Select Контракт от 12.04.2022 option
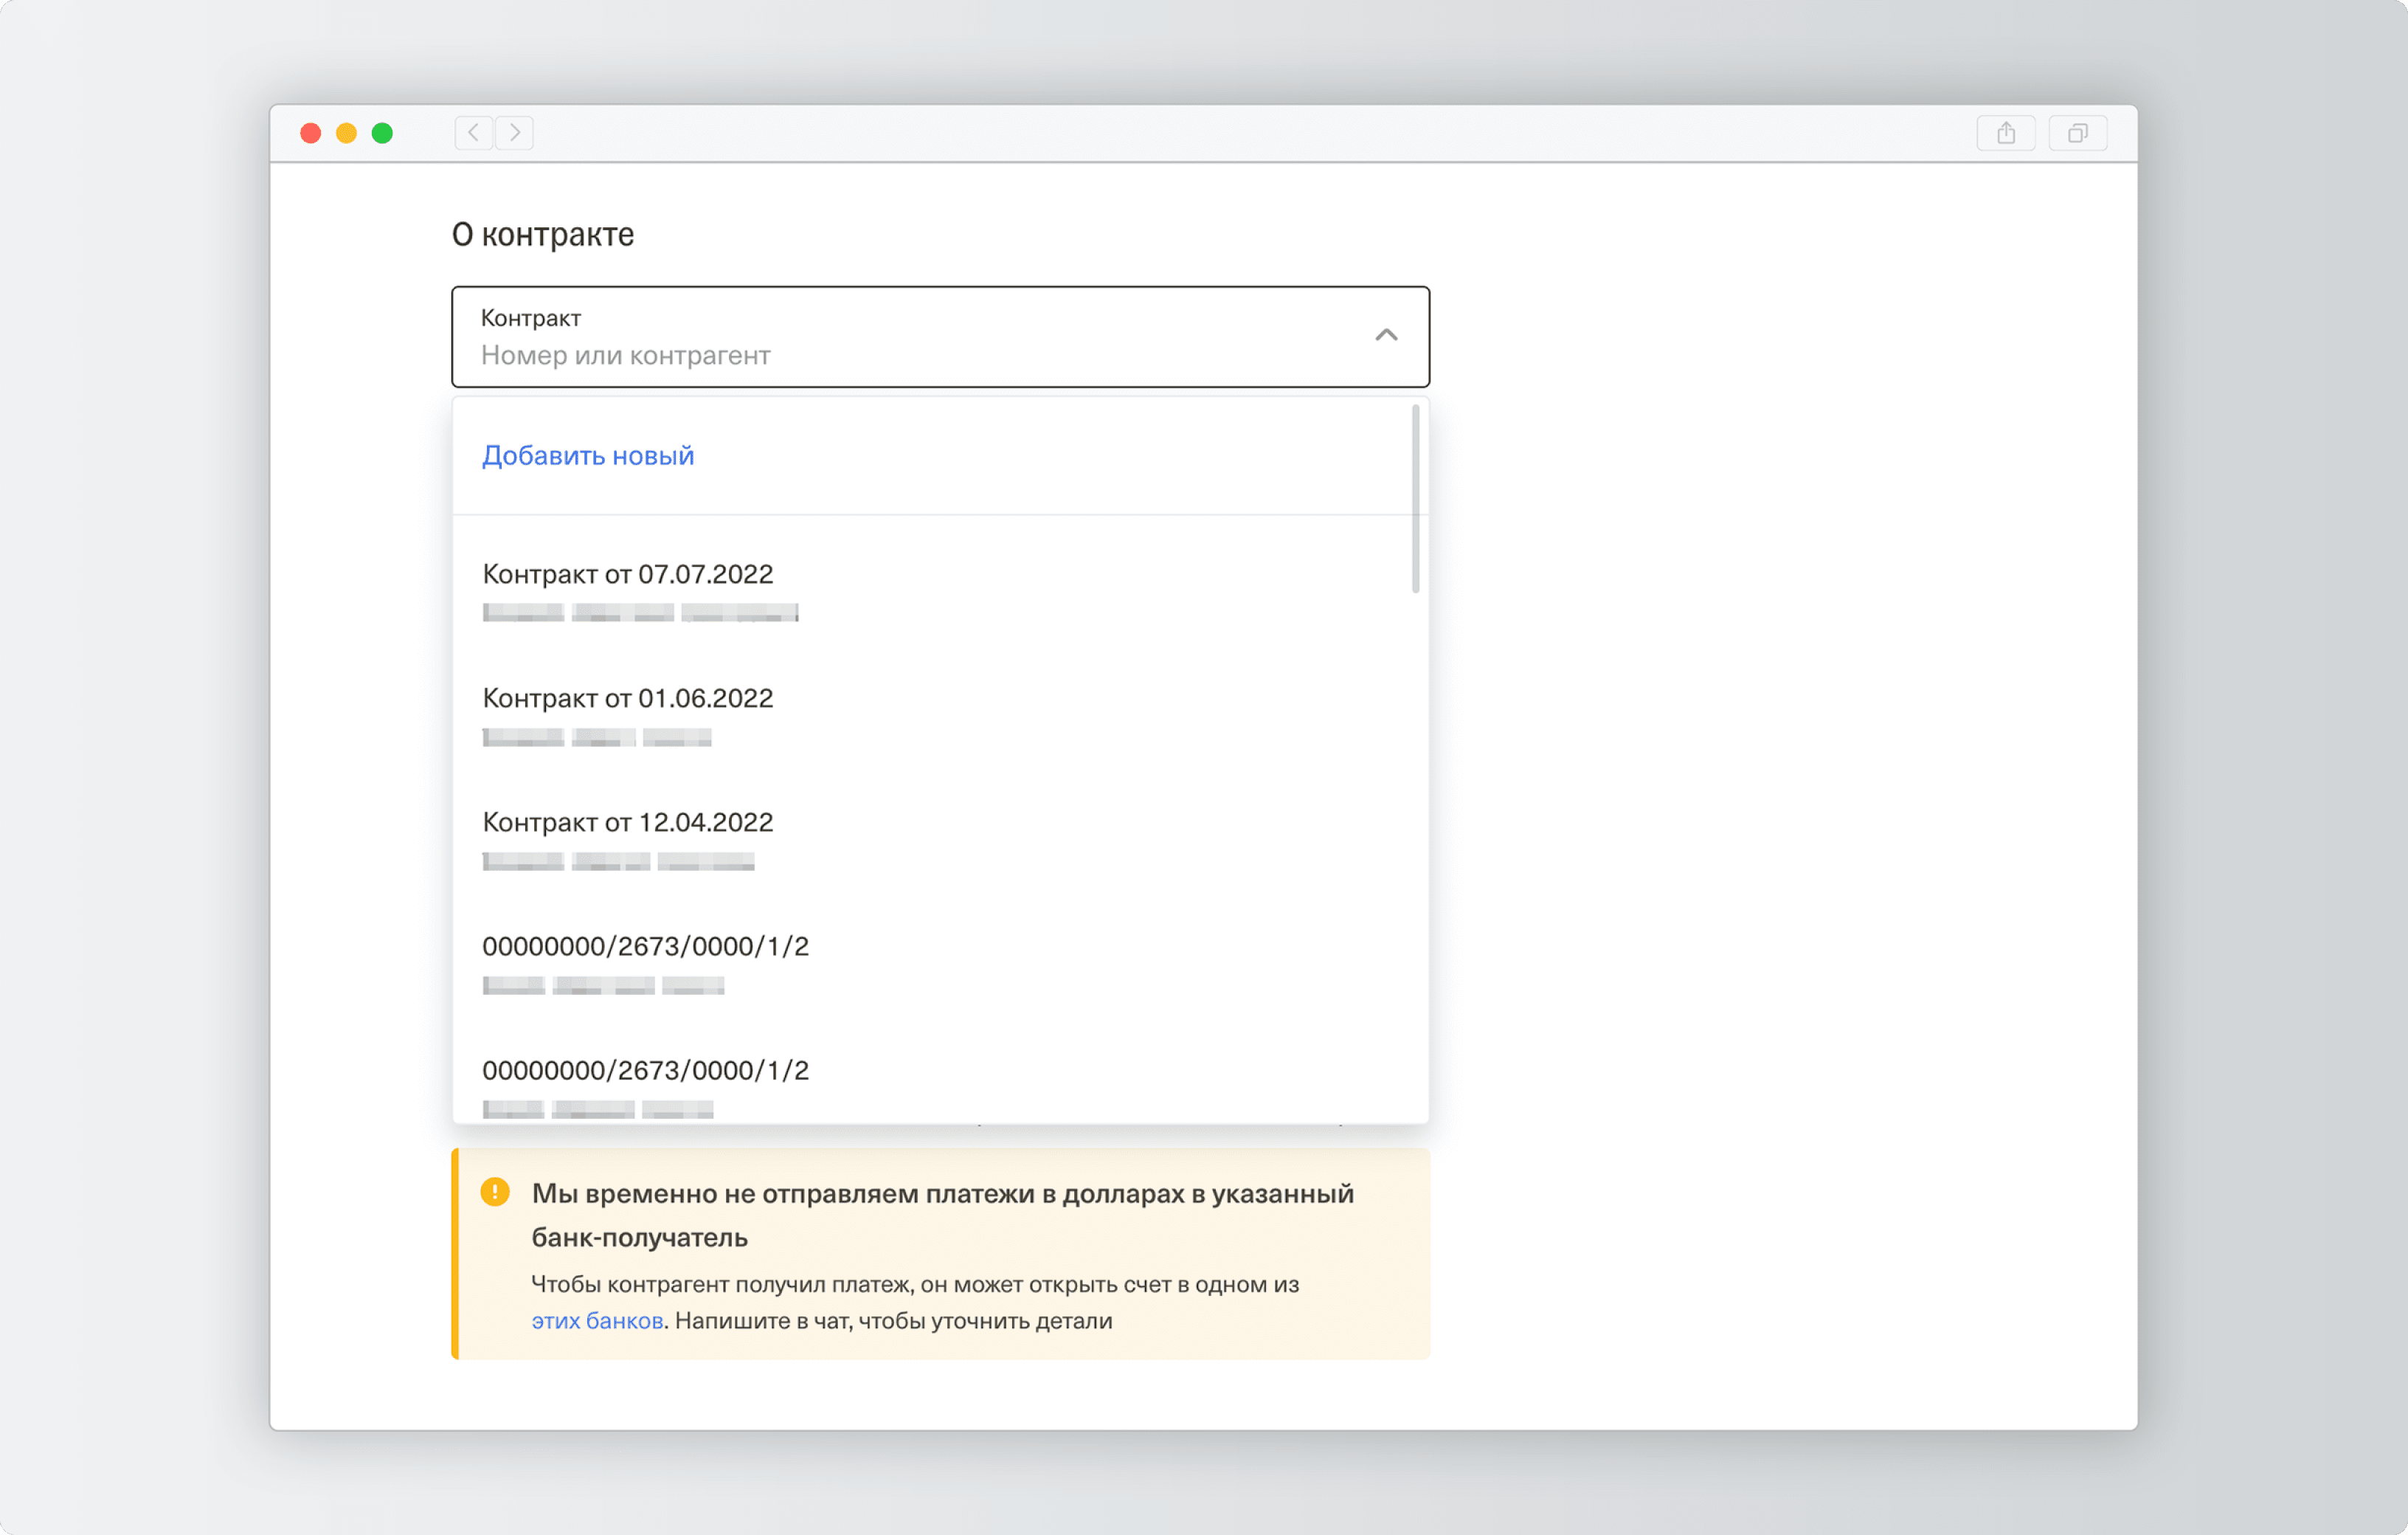Screen dimensions: 2408x1535 (x=628, y=823)
